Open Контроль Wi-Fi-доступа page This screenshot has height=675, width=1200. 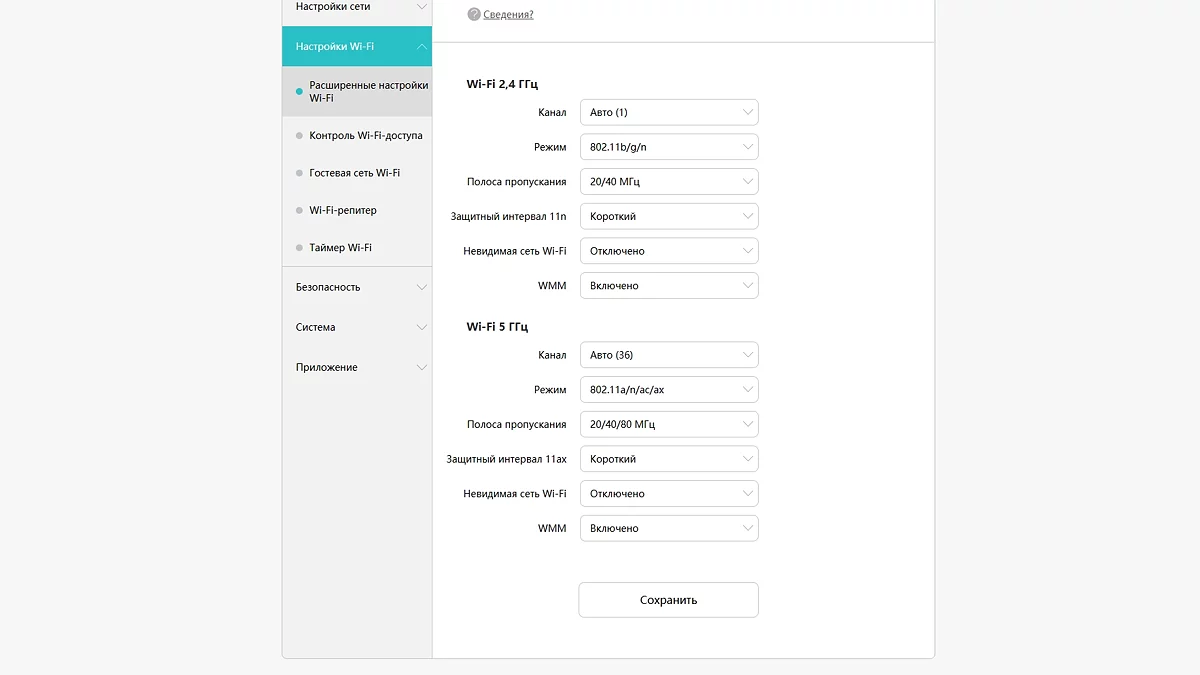tap(365, 135)
